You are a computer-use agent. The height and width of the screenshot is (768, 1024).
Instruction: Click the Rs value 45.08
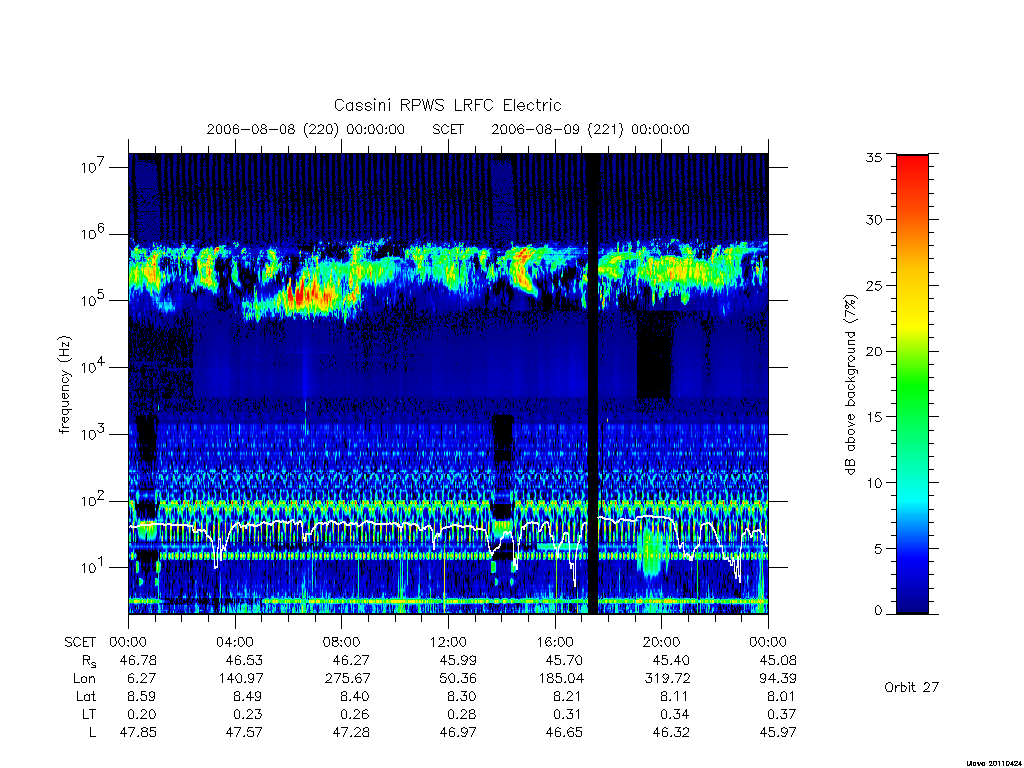click(x=778, y=660)
